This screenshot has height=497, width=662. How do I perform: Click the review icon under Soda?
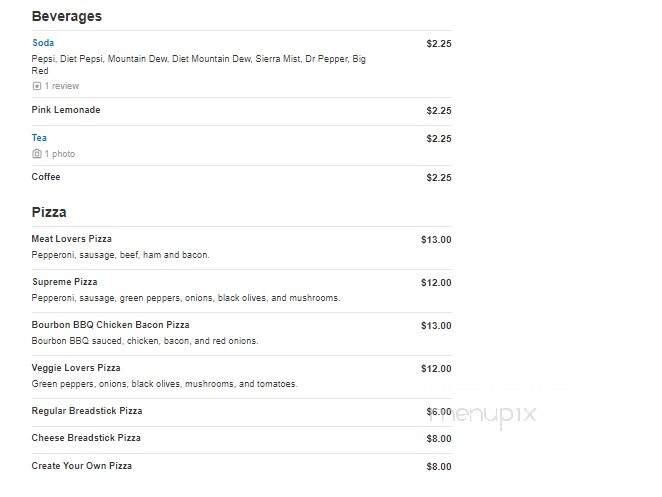pos(37,86)
